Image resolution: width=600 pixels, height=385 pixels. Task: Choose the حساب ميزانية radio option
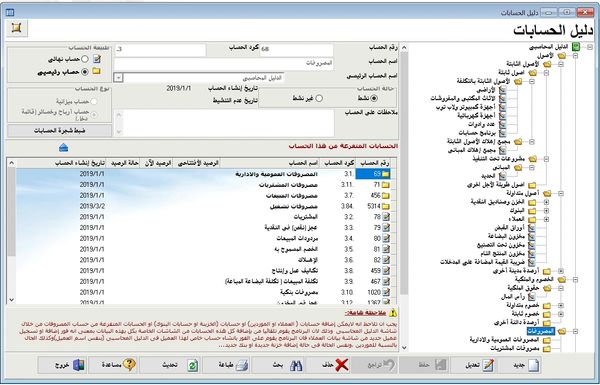pyautogui.click(x=93, y=101)
